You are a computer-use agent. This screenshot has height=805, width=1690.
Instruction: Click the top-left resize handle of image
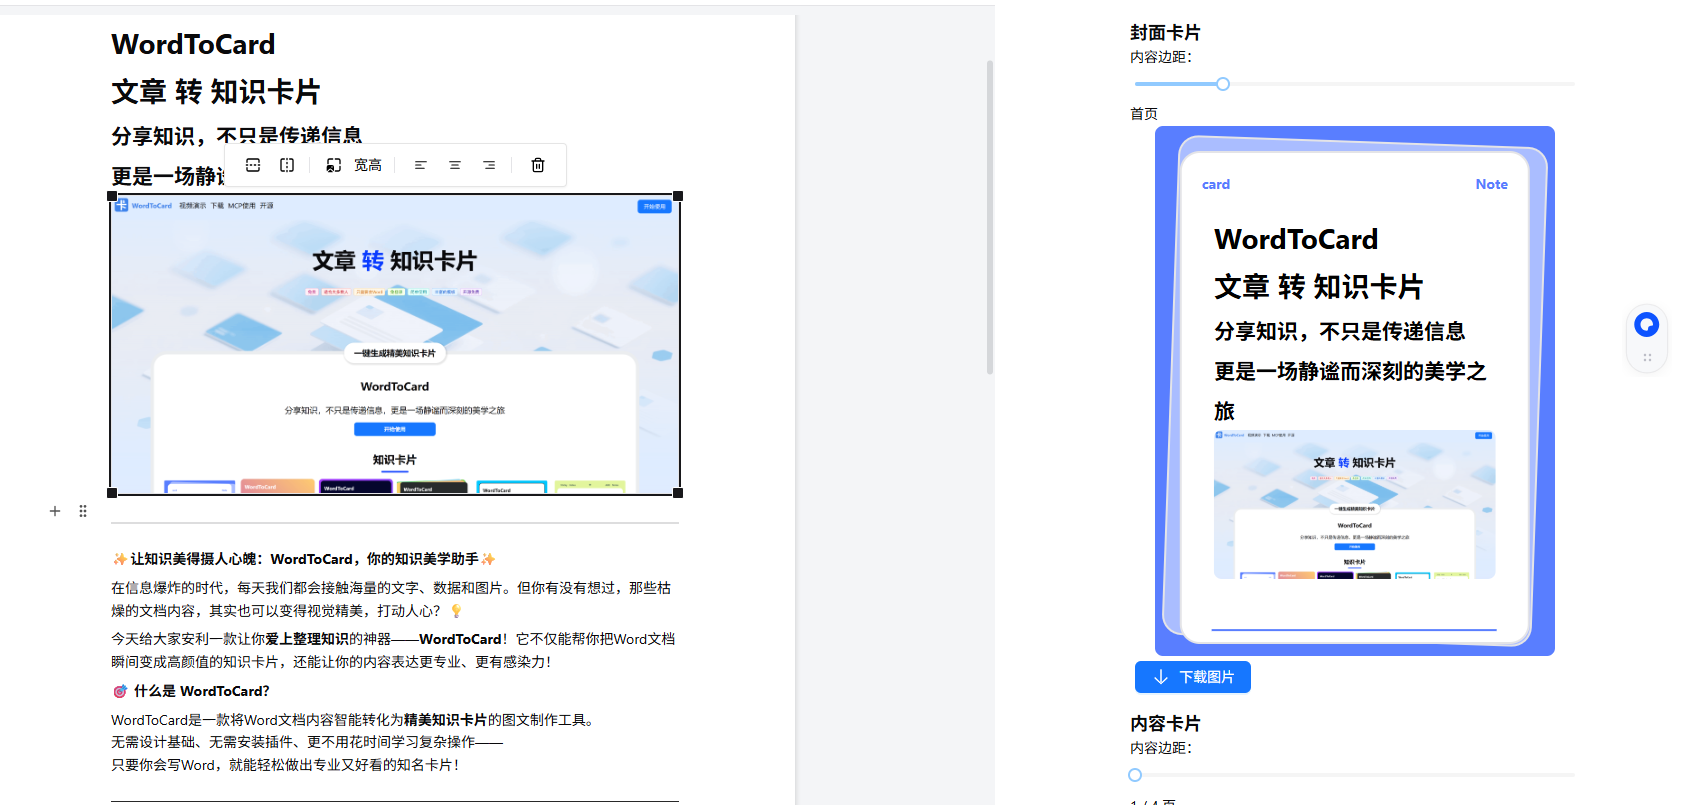(x=112, y=196)
